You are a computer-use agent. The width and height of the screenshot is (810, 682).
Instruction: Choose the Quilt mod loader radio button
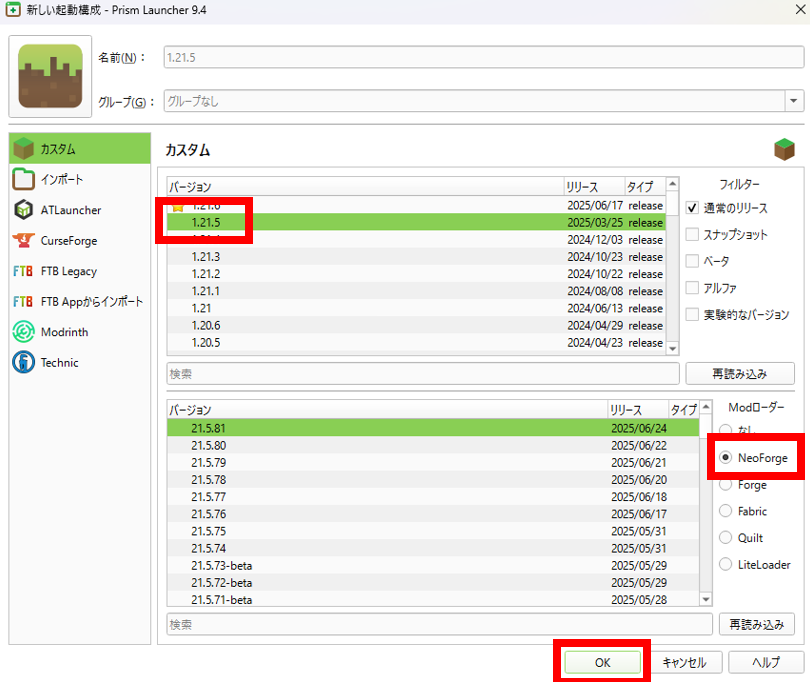click(x=726, y=538)
